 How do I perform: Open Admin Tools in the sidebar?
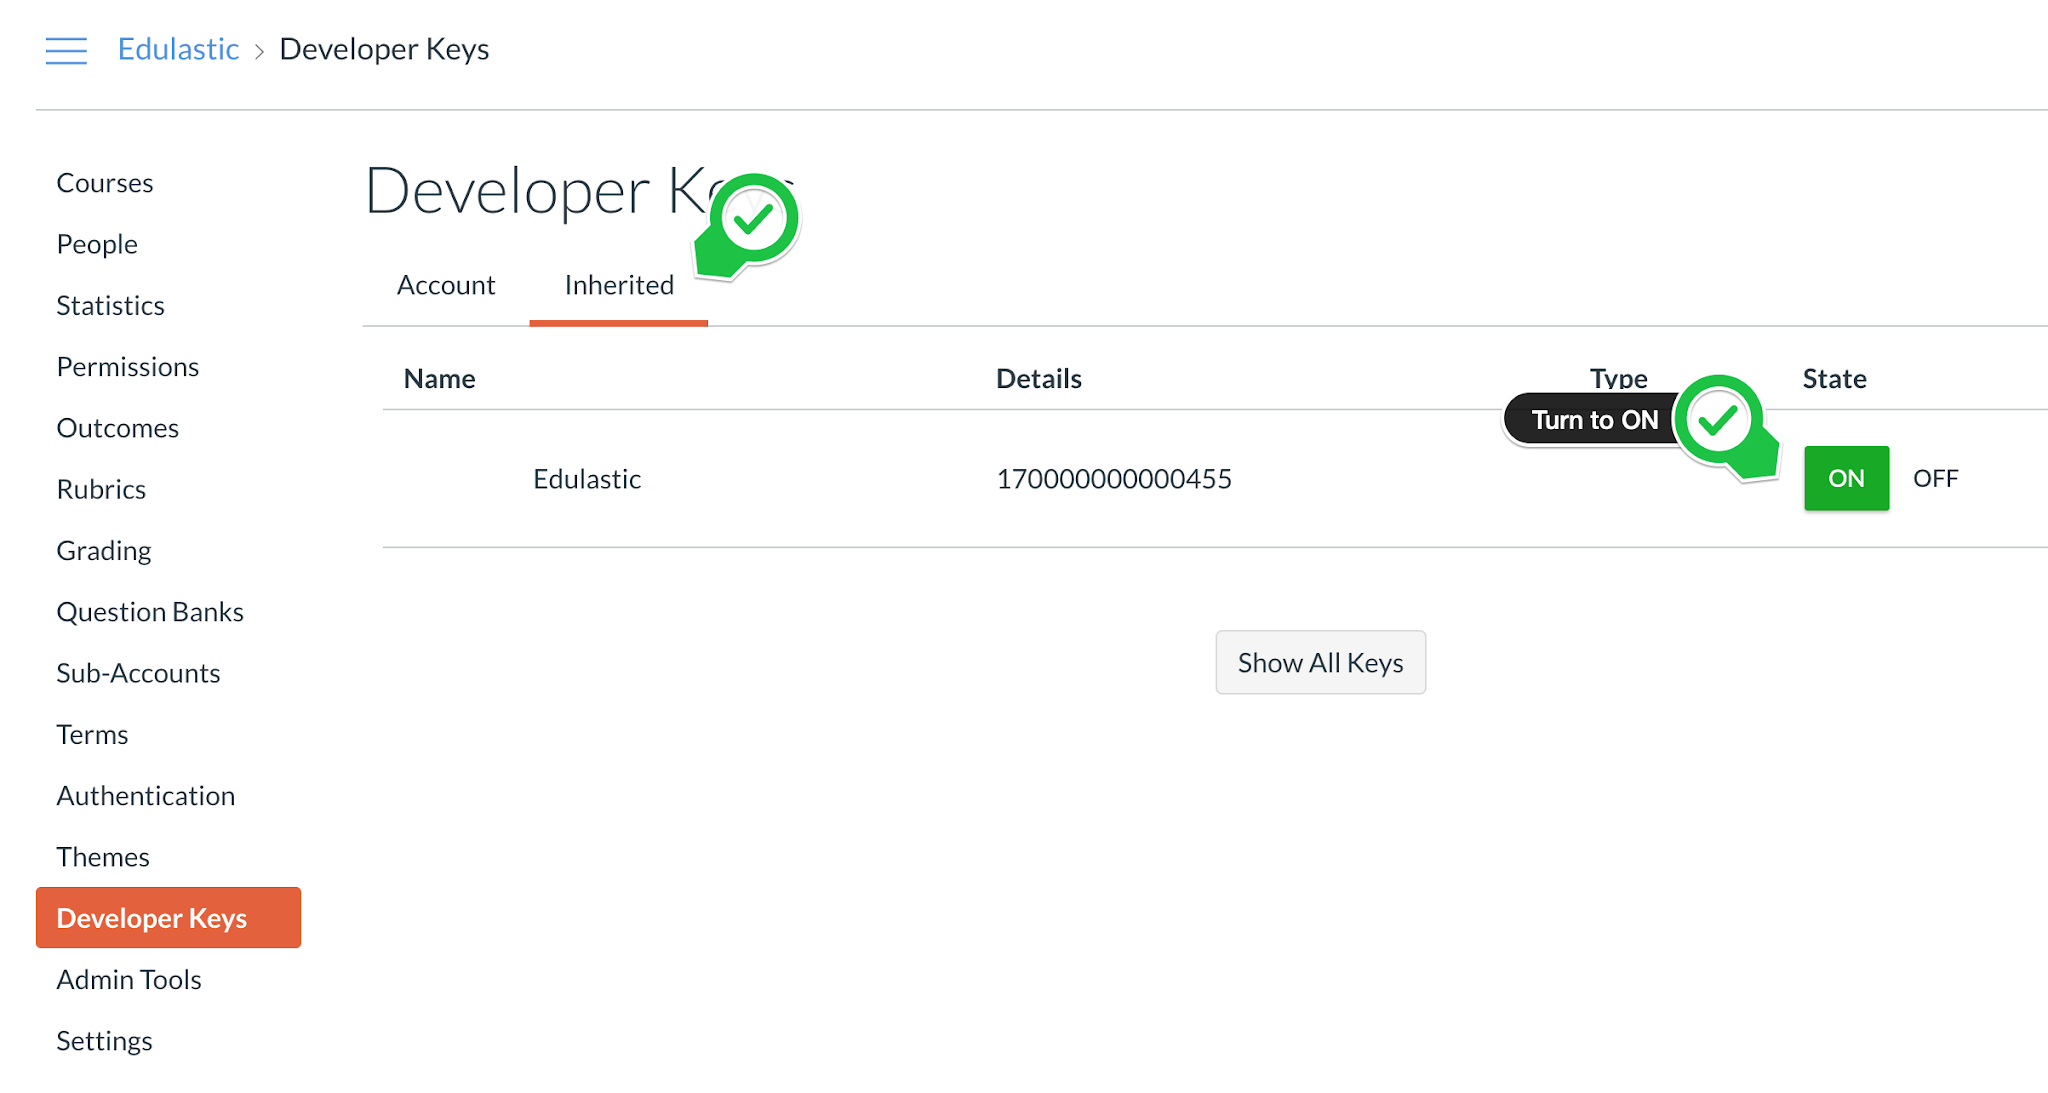[x=129, y=980]
